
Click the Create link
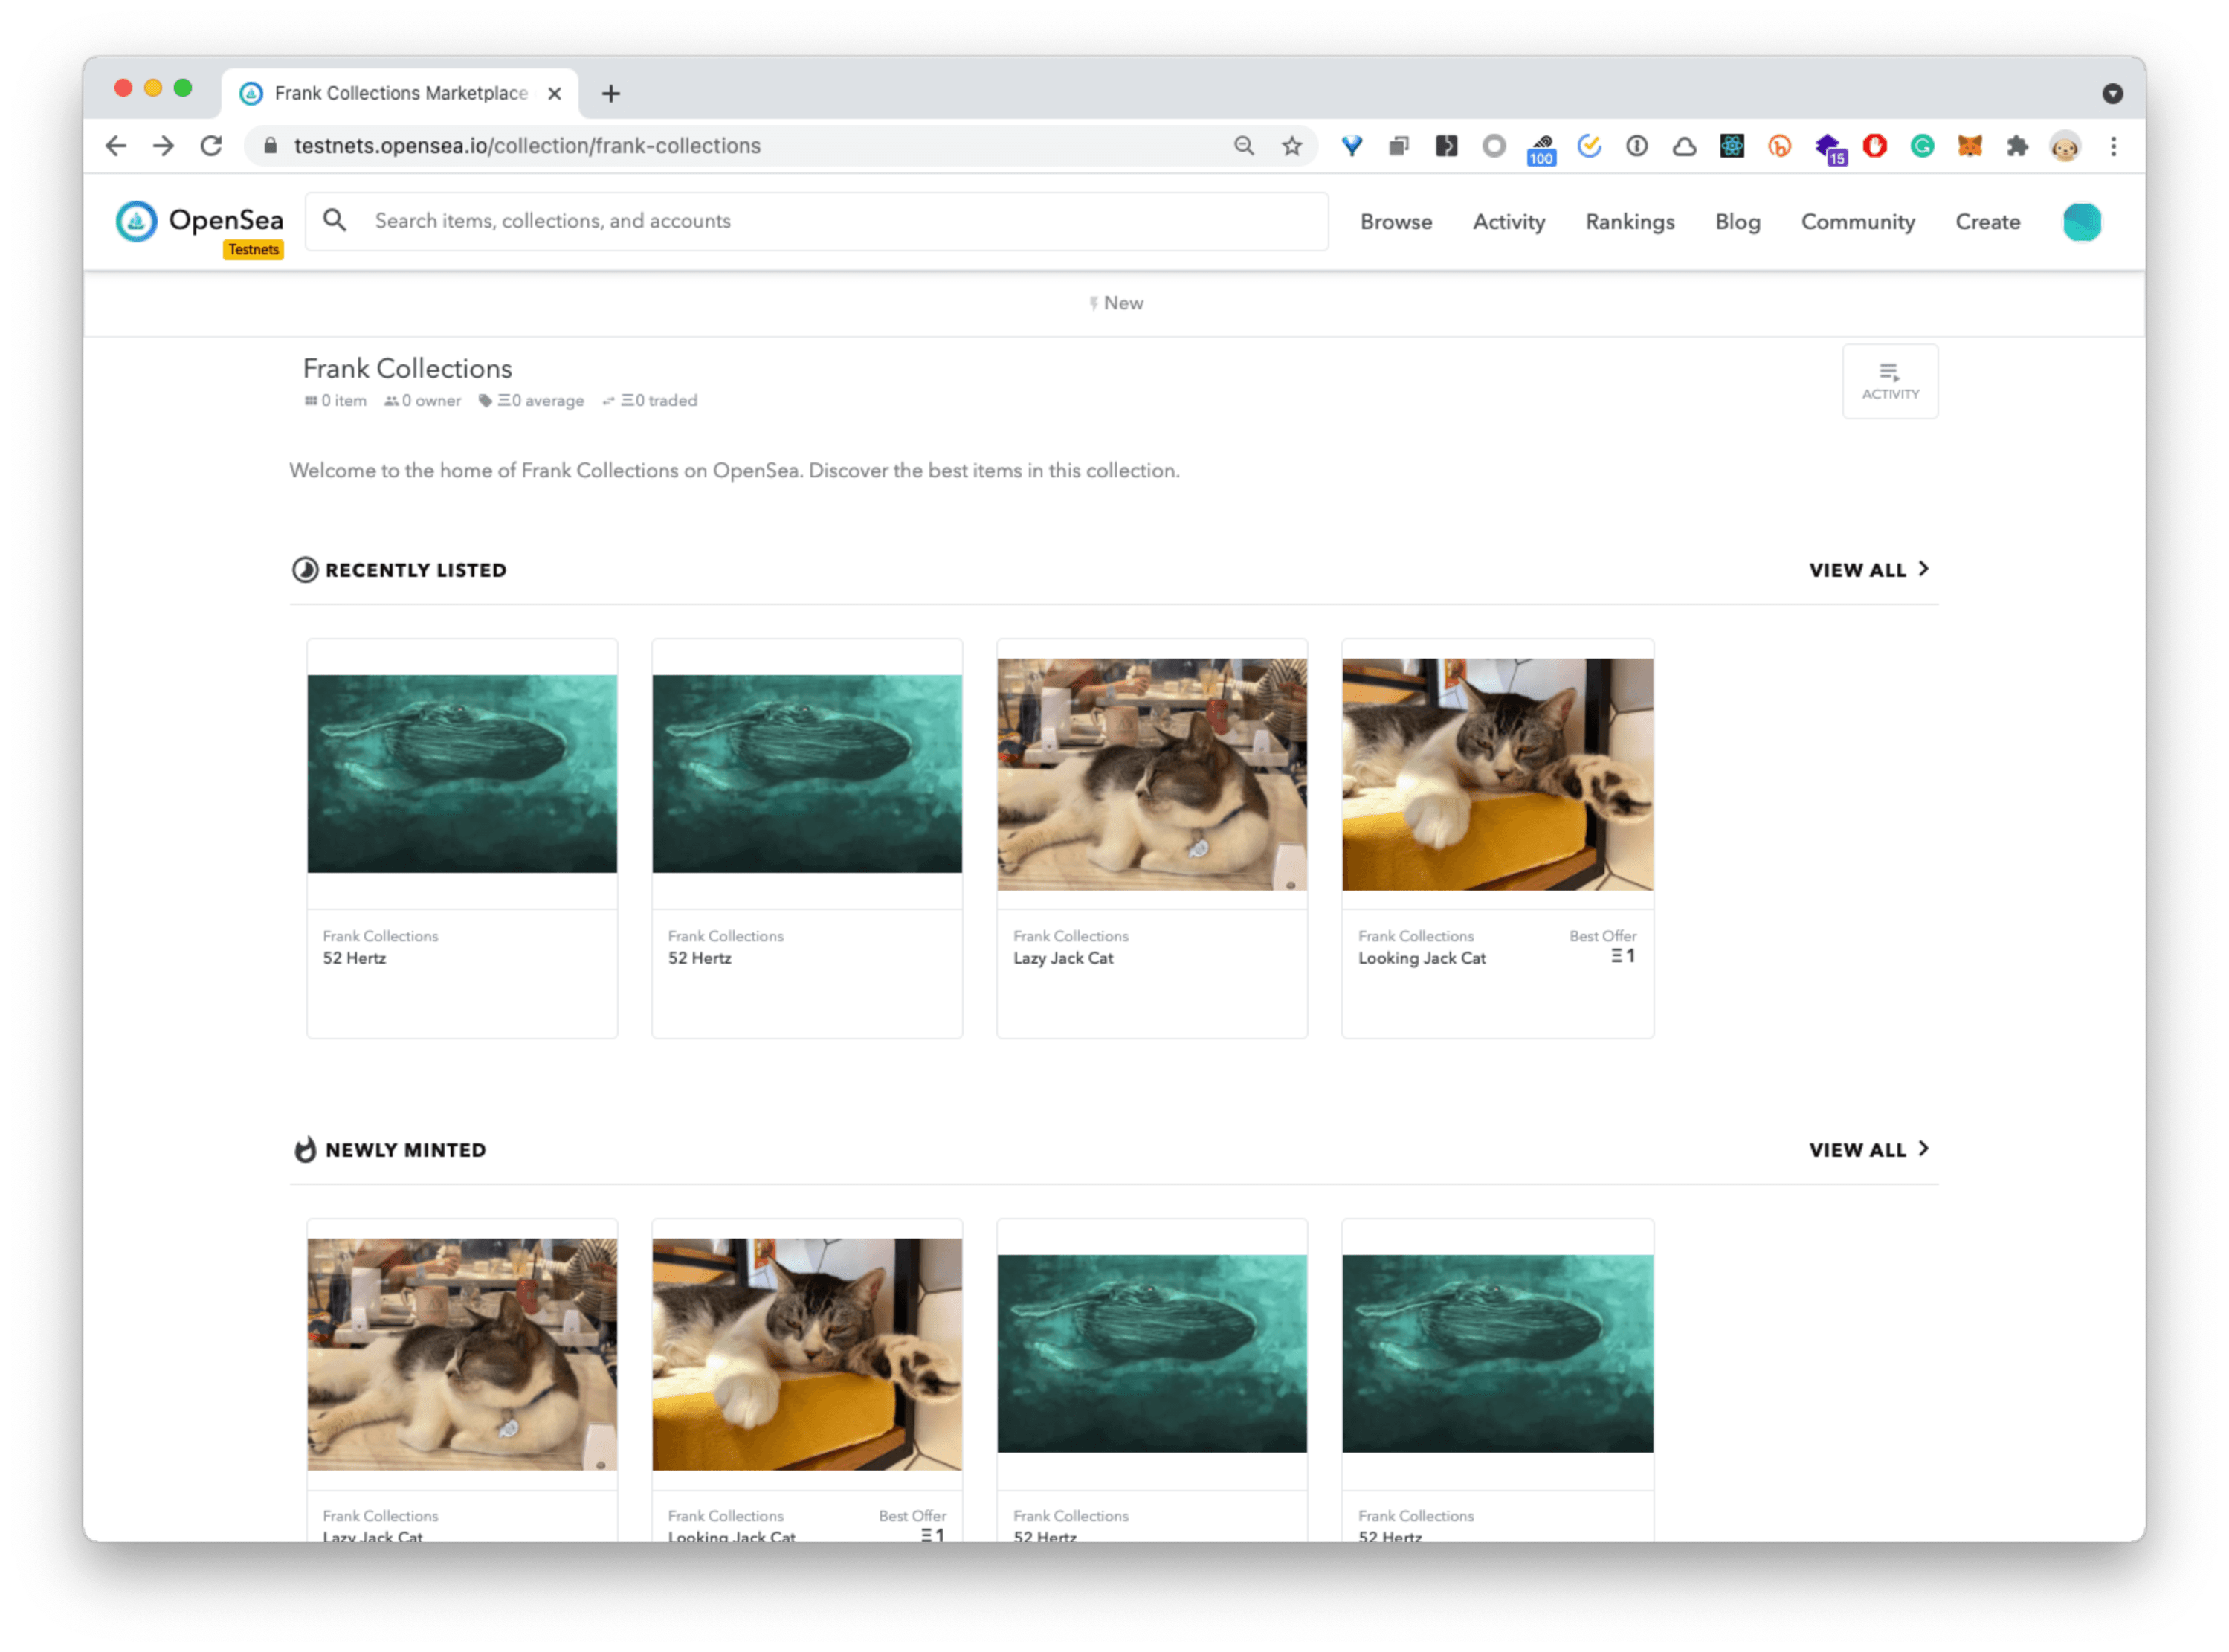pyautogui.click(x=1987, y=222)
